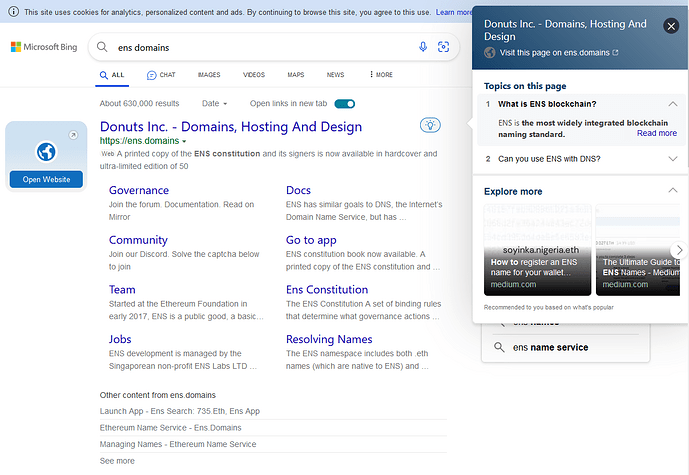Click the Microsoft Bing logo
The image size is (689, 475).
pos(44,47)
